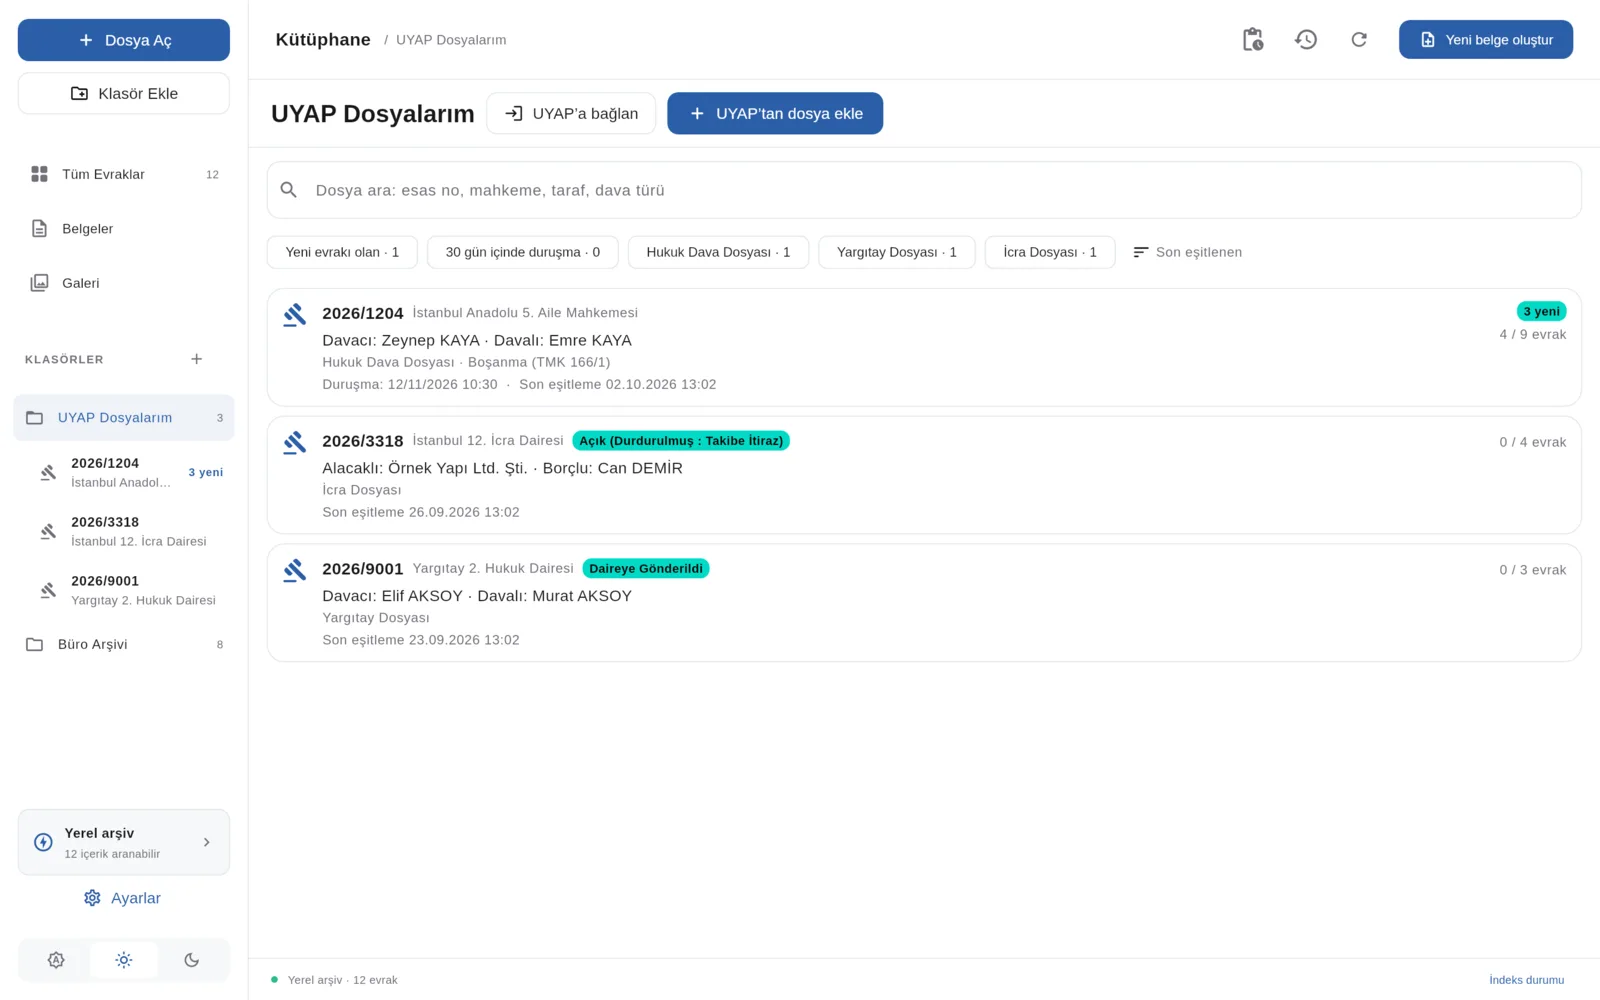Image resolution: width=1600 pixels, height=1000 pixels.
Task: Open Galeri section
Action: click(x=124, y=283)
